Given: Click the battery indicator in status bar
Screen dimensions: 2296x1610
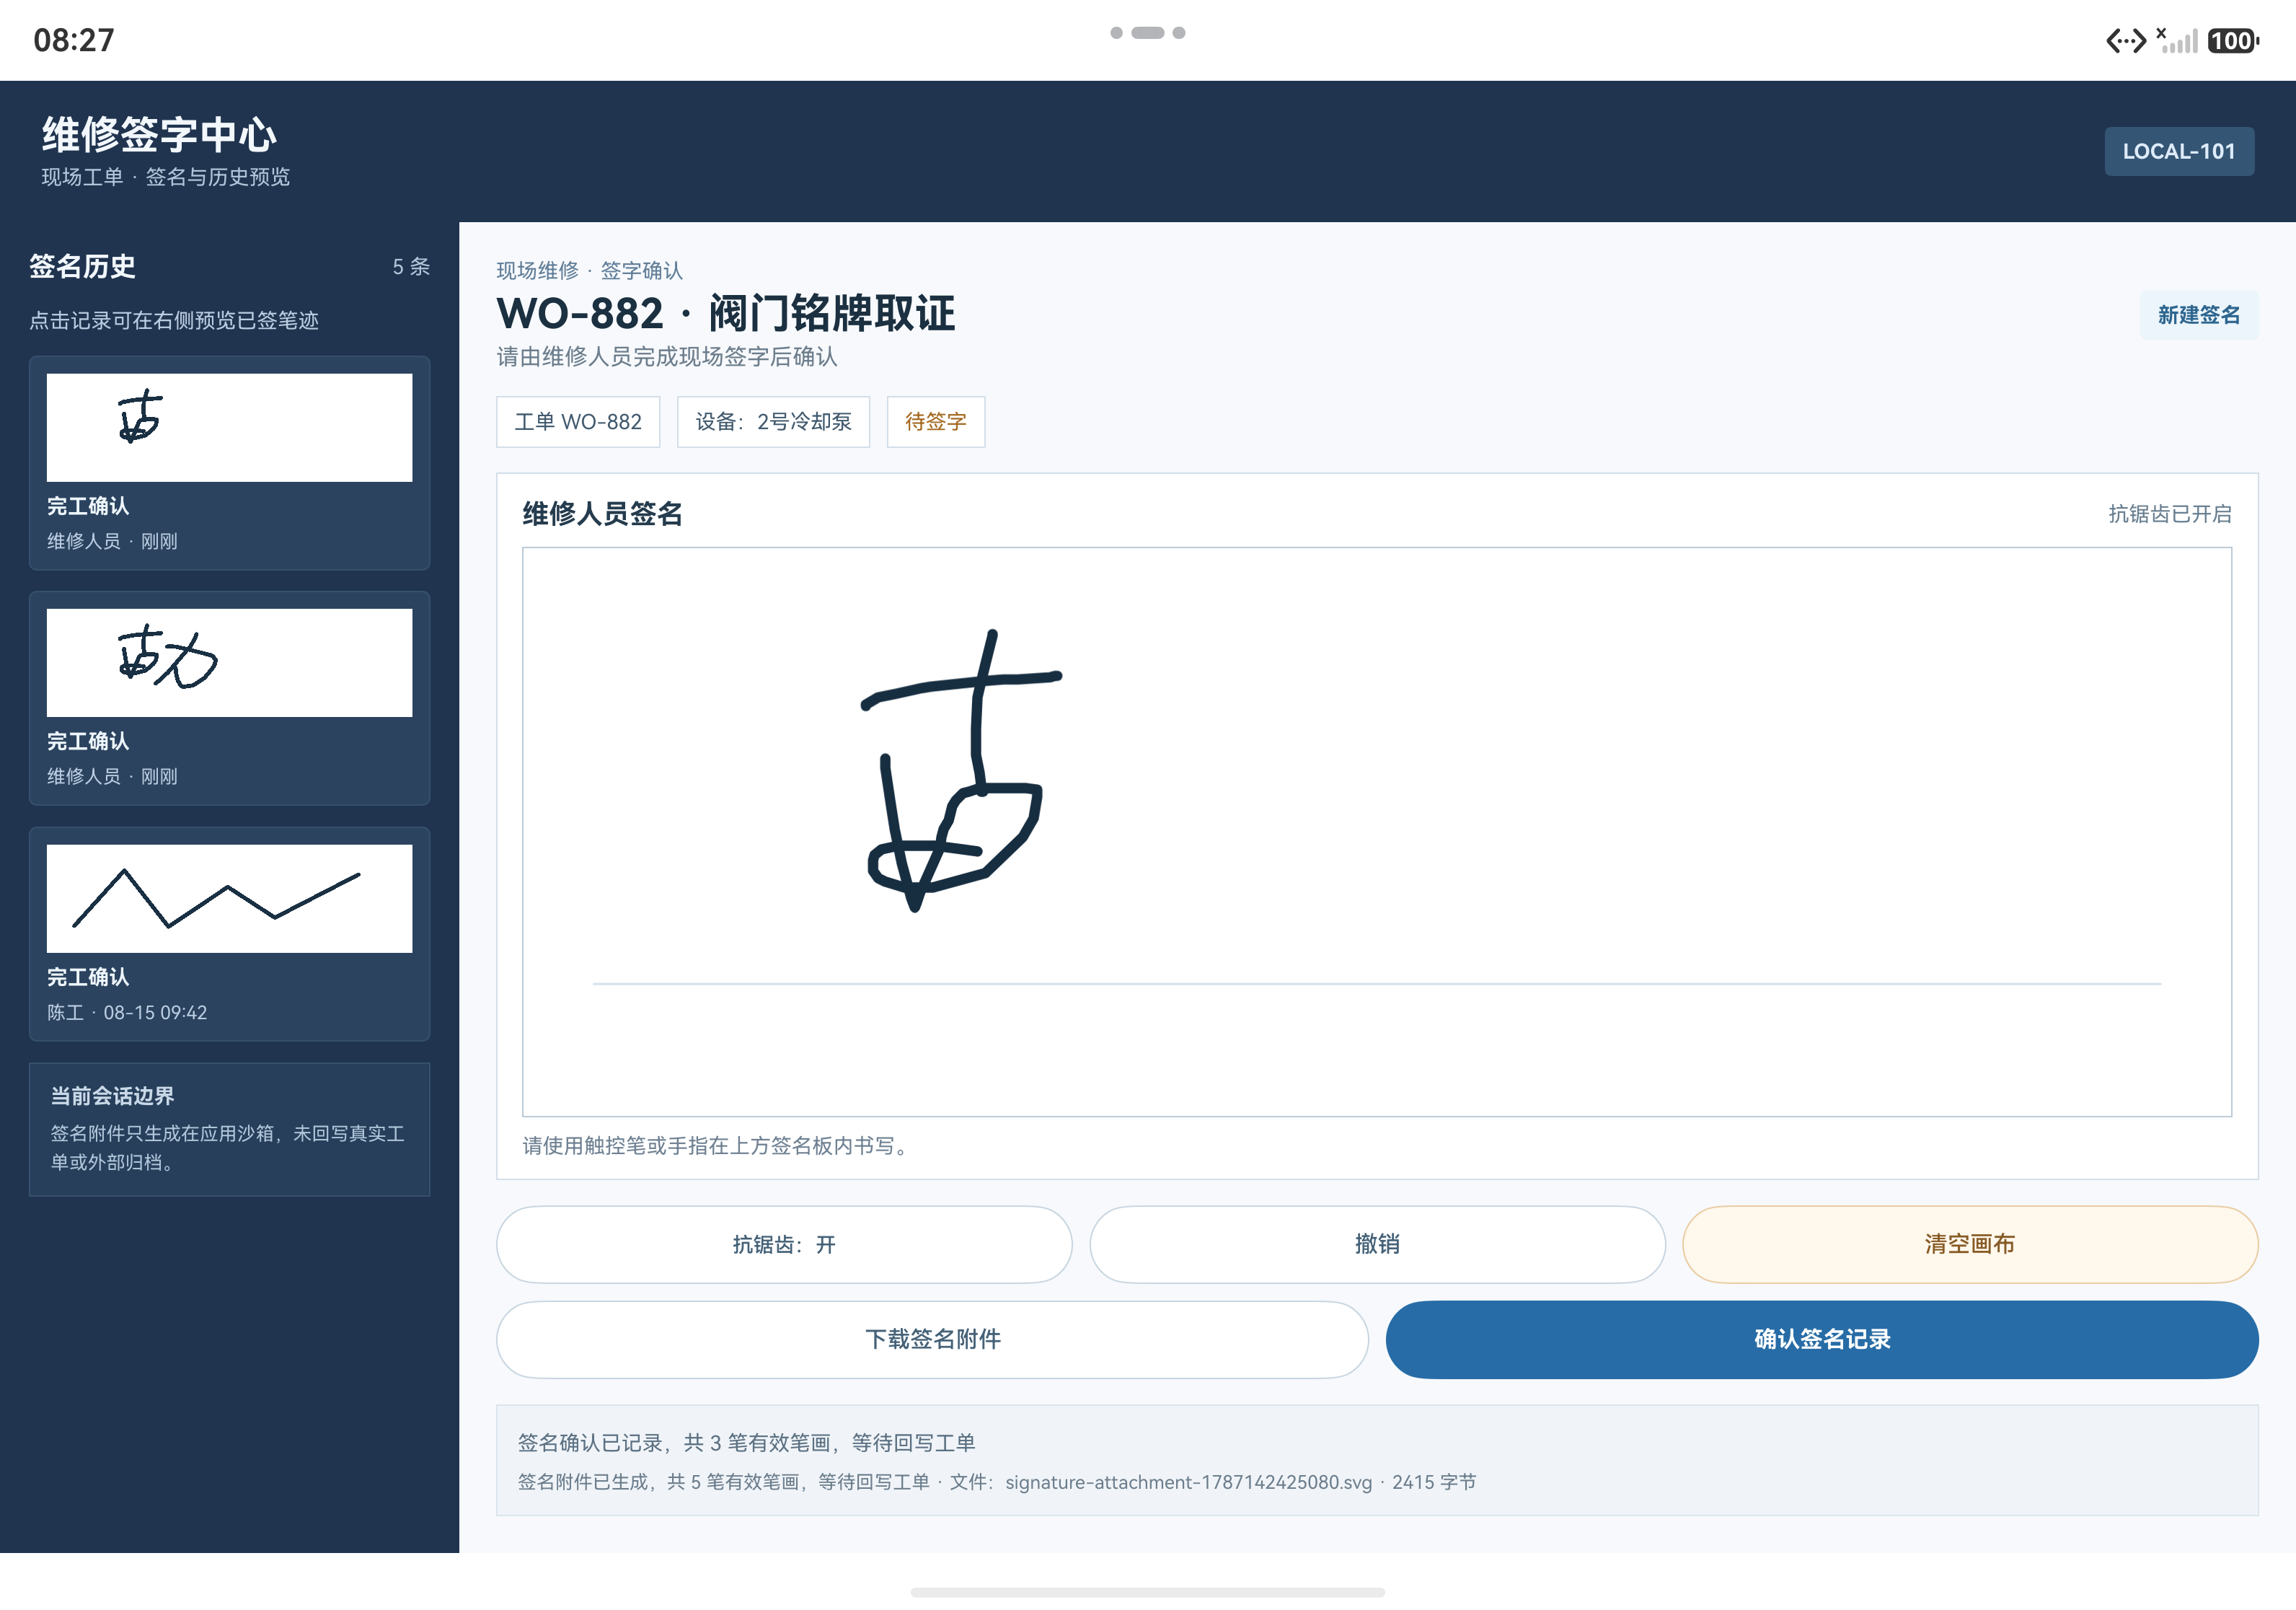Looking at the screenshot, I should (x=2233, y=41).
